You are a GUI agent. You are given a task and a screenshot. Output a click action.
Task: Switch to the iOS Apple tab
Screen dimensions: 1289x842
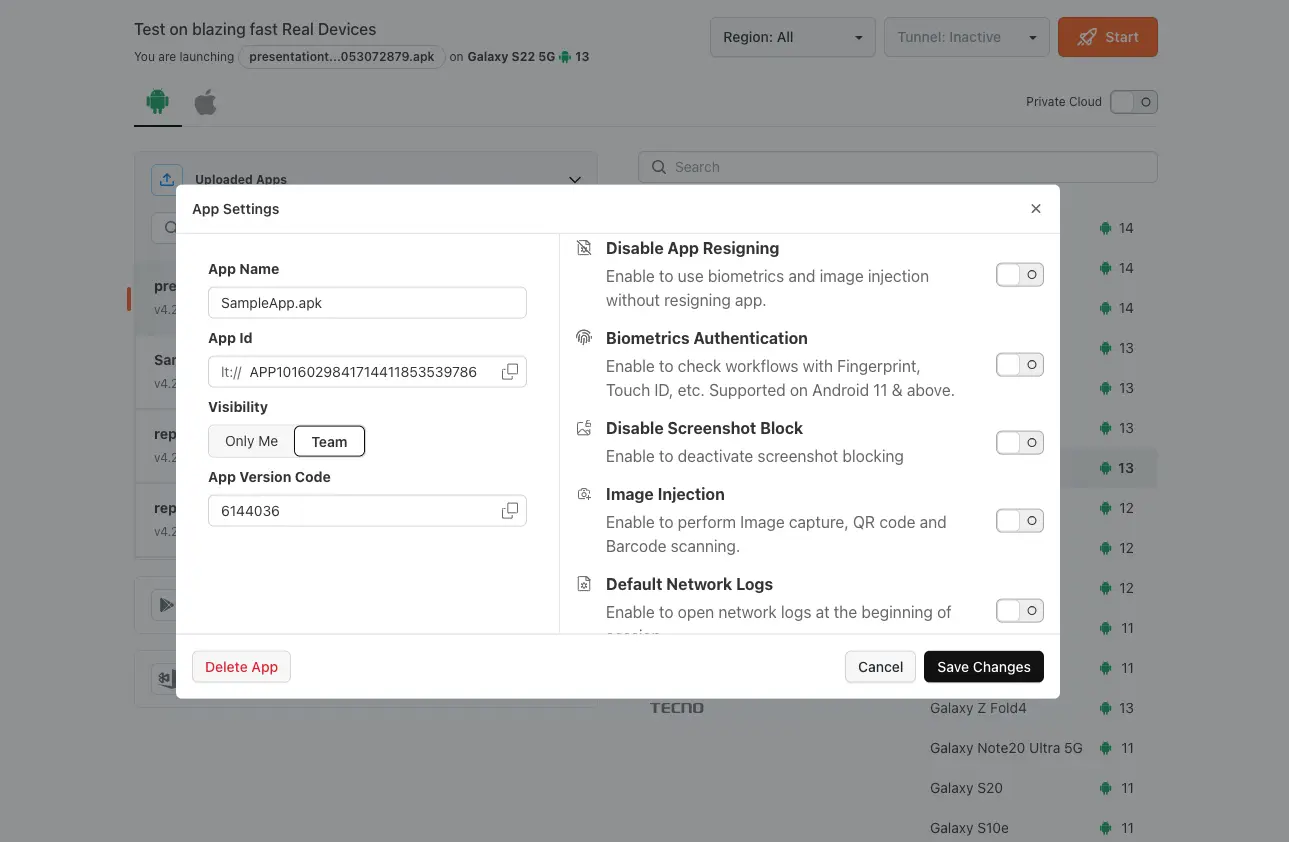tap(205, 102)
